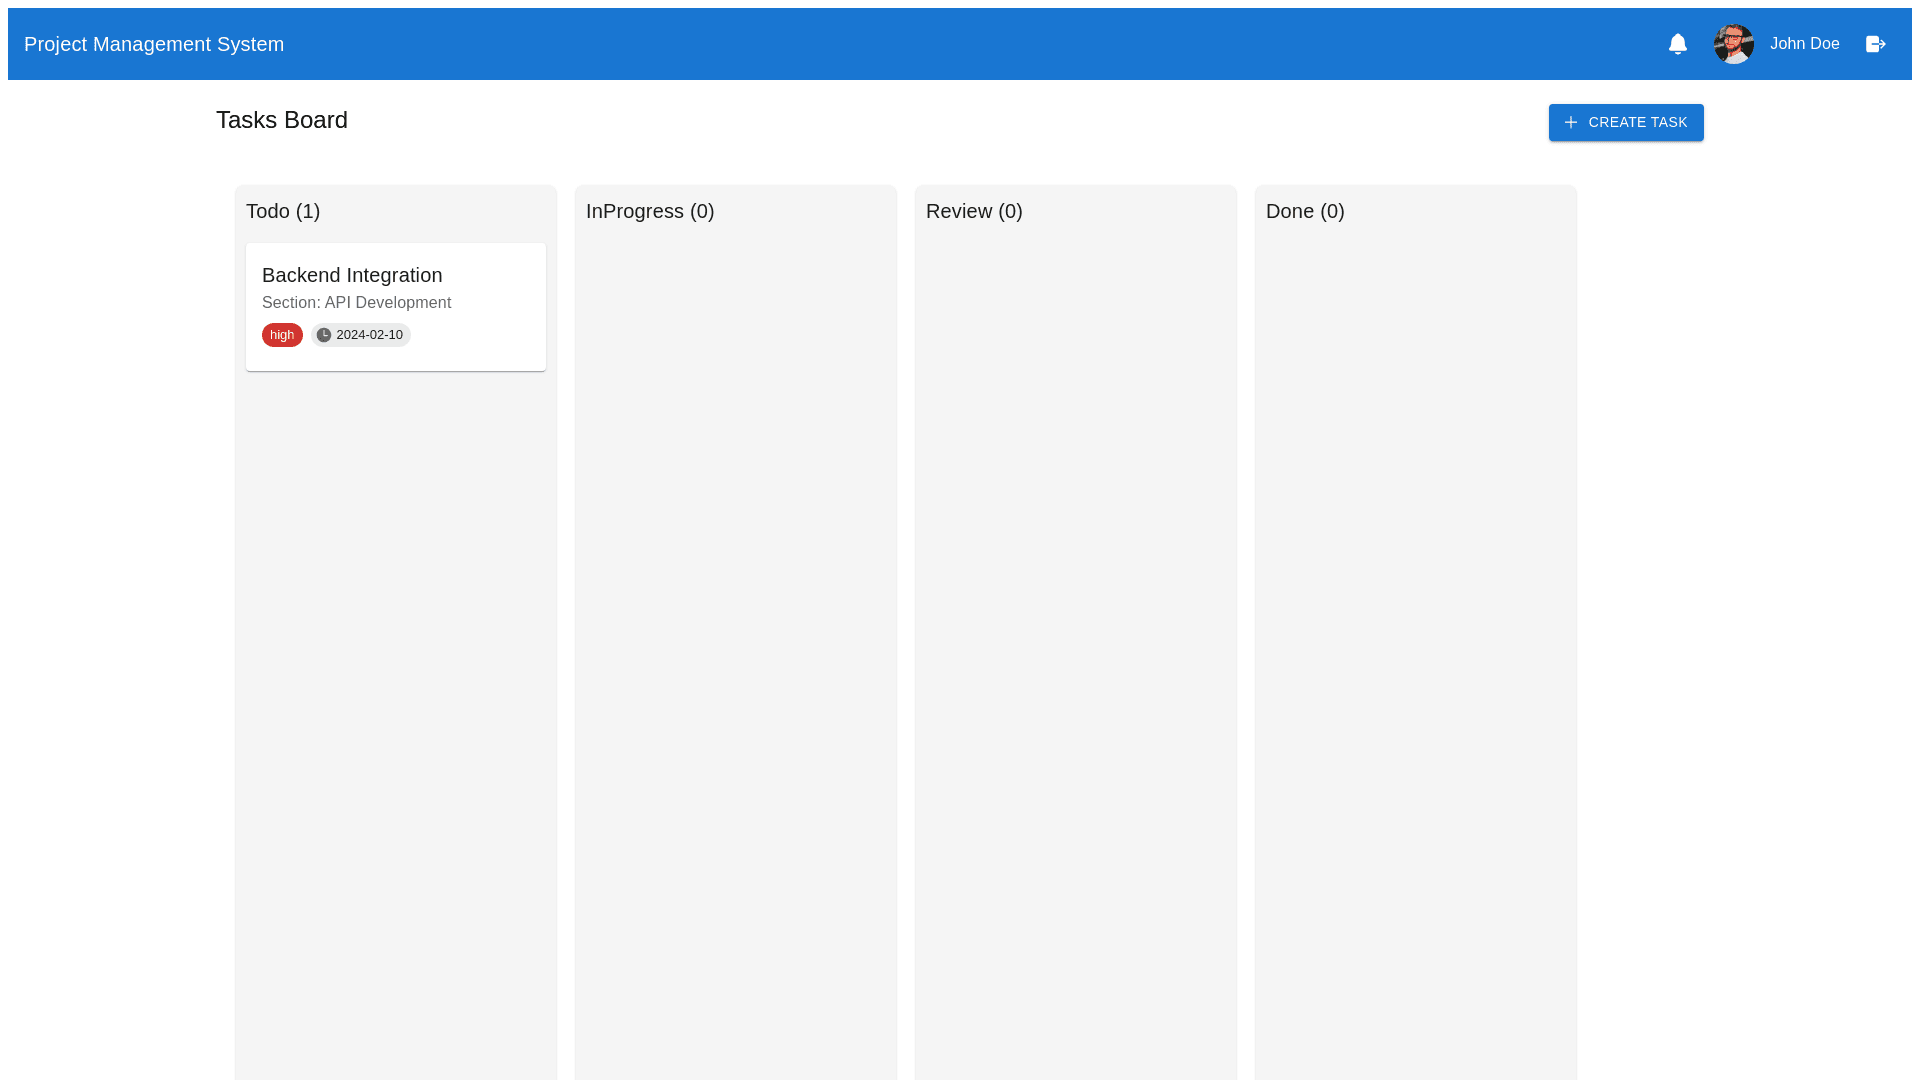Click John Doe's avatar picture
The width and height of the screenshot is (1920, 1080).
(1733, 44)
